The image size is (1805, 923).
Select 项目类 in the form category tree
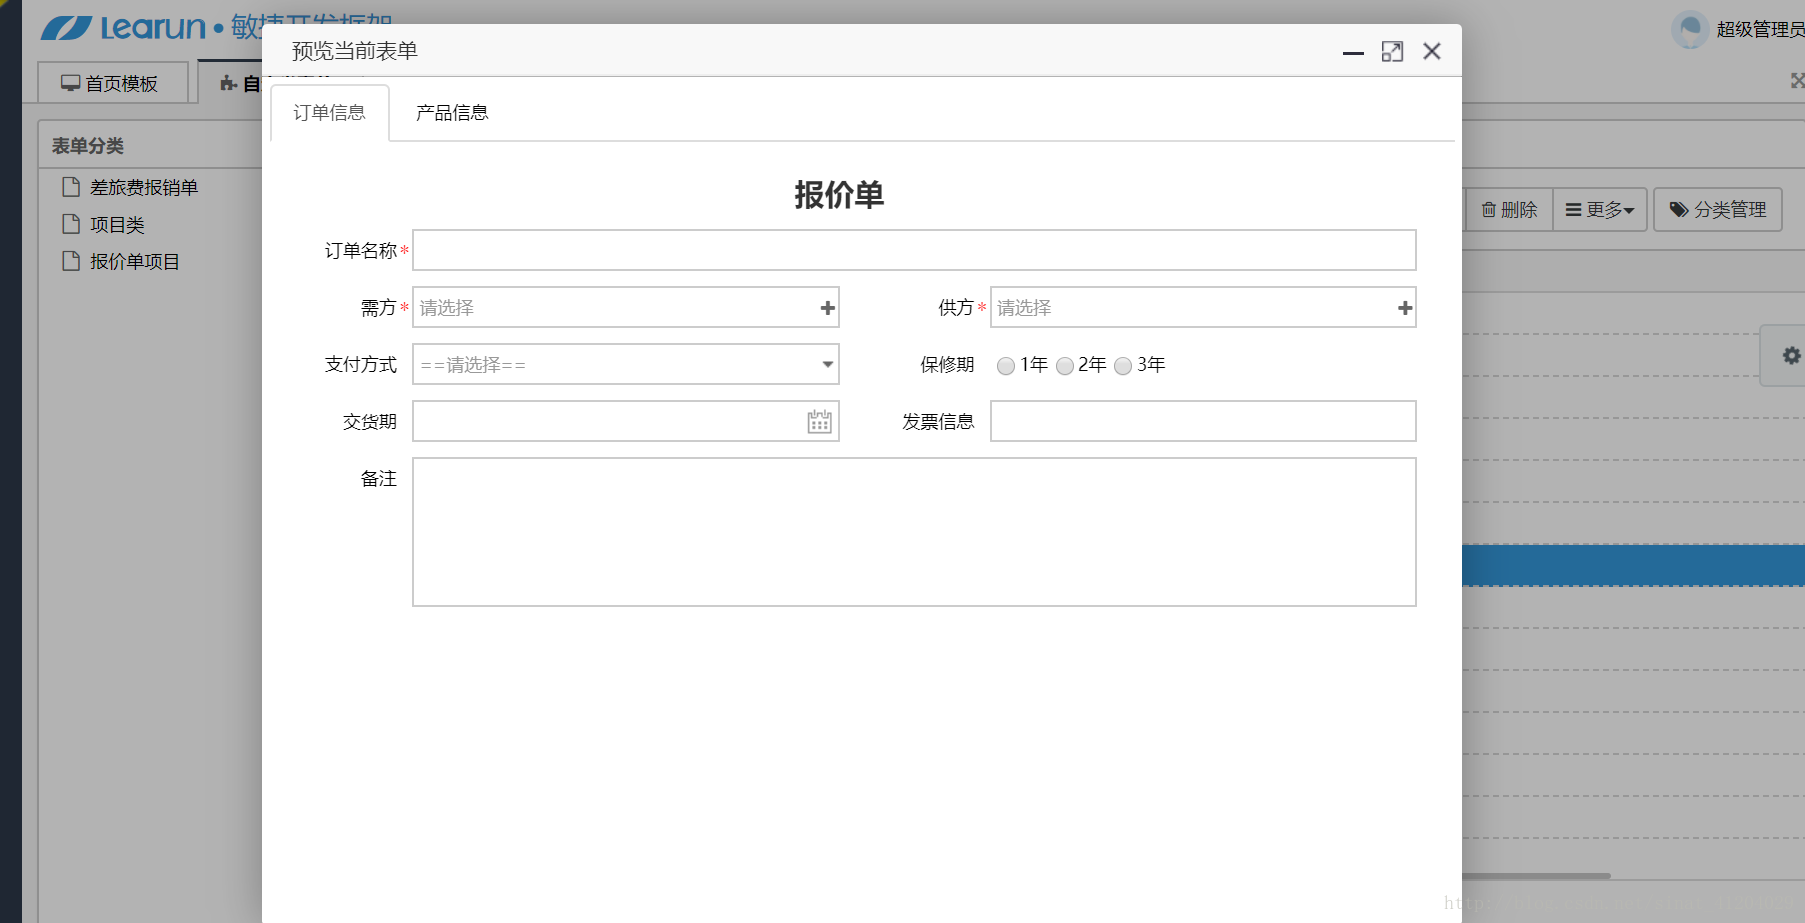click(117, 225)
